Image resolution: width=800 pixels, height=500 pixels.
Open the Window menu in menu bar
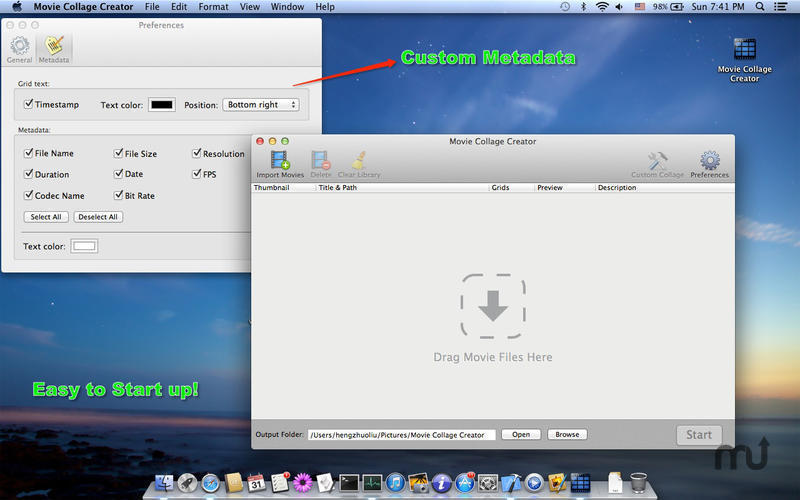tap(287, 7)
